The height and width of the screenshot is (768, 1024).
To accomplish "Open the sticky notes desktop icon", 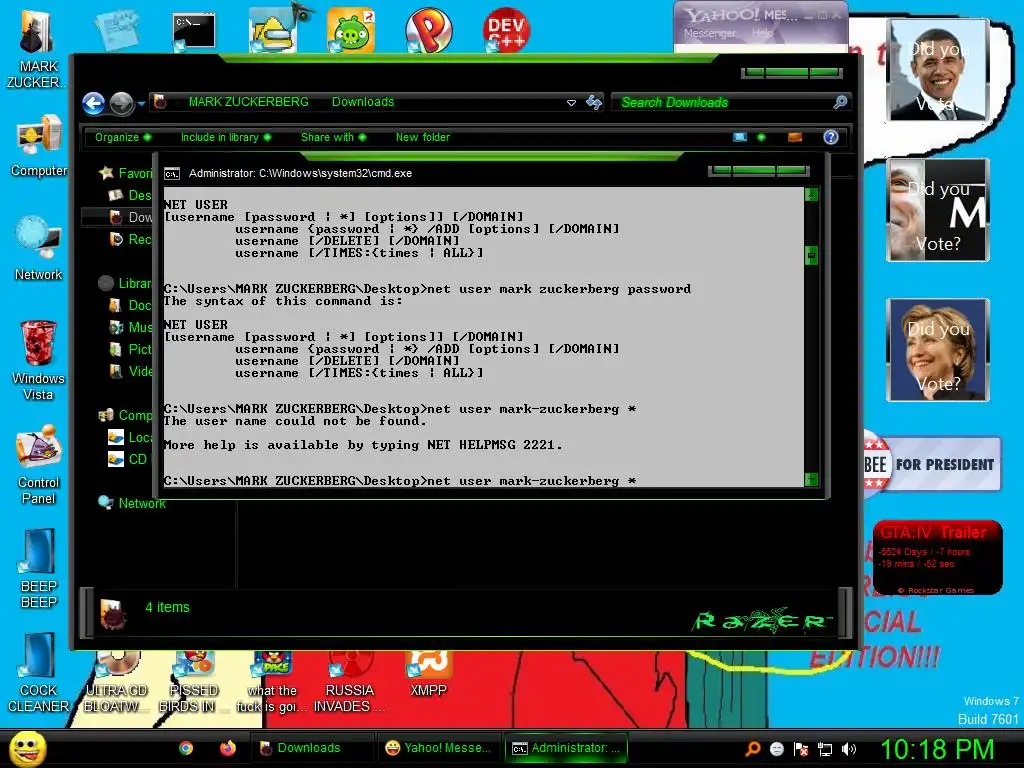I will (x=116, y=30).
